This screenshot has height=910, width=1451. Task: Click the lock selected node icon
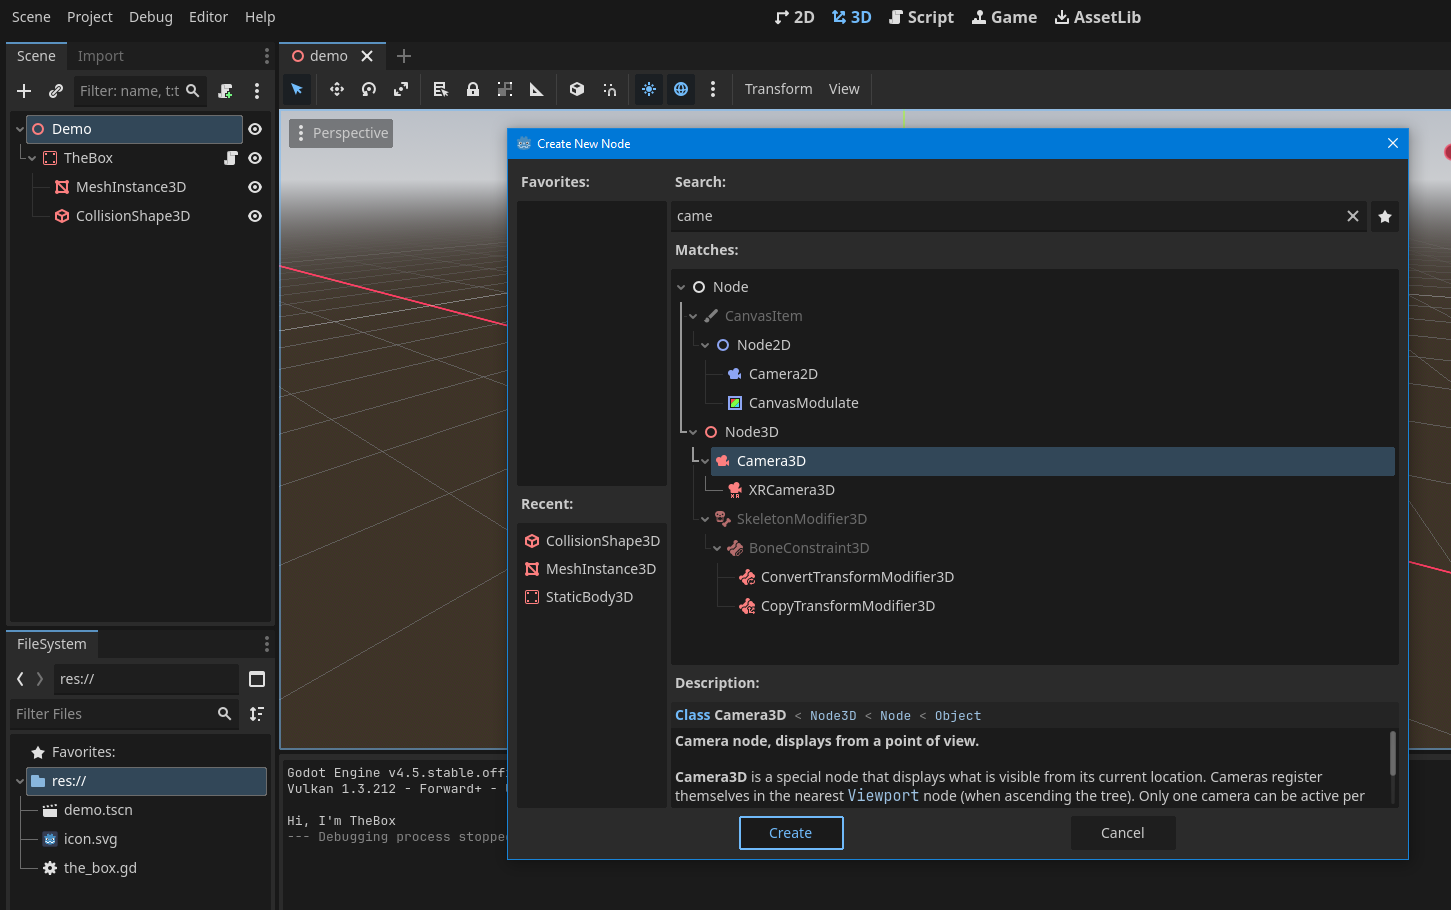tap(473, 89)
